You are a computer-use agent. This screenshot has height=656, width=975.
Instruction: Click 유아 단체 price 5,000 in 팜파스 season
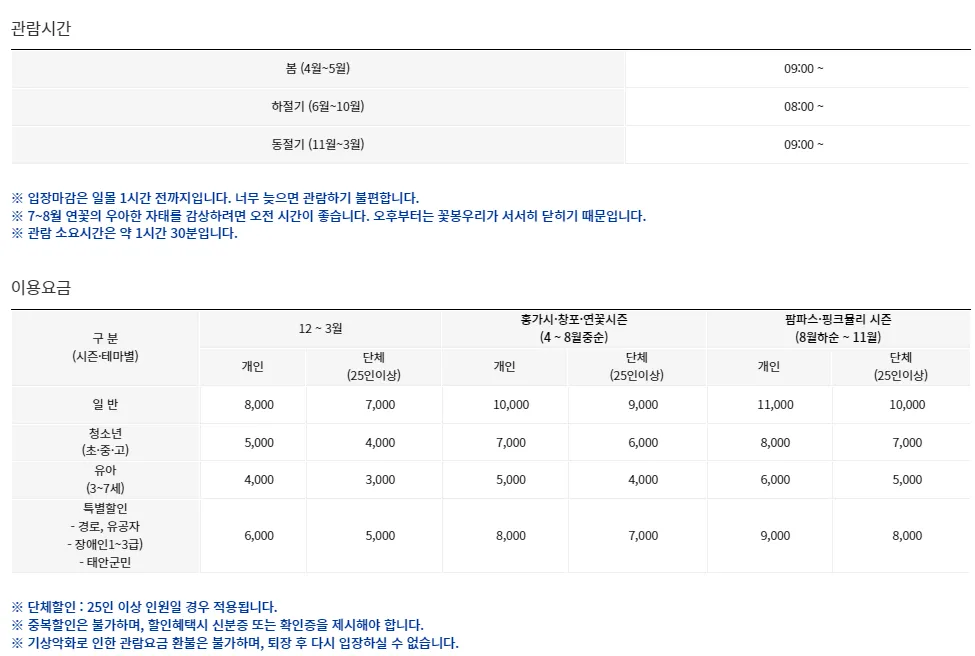[x=907, y=480]
